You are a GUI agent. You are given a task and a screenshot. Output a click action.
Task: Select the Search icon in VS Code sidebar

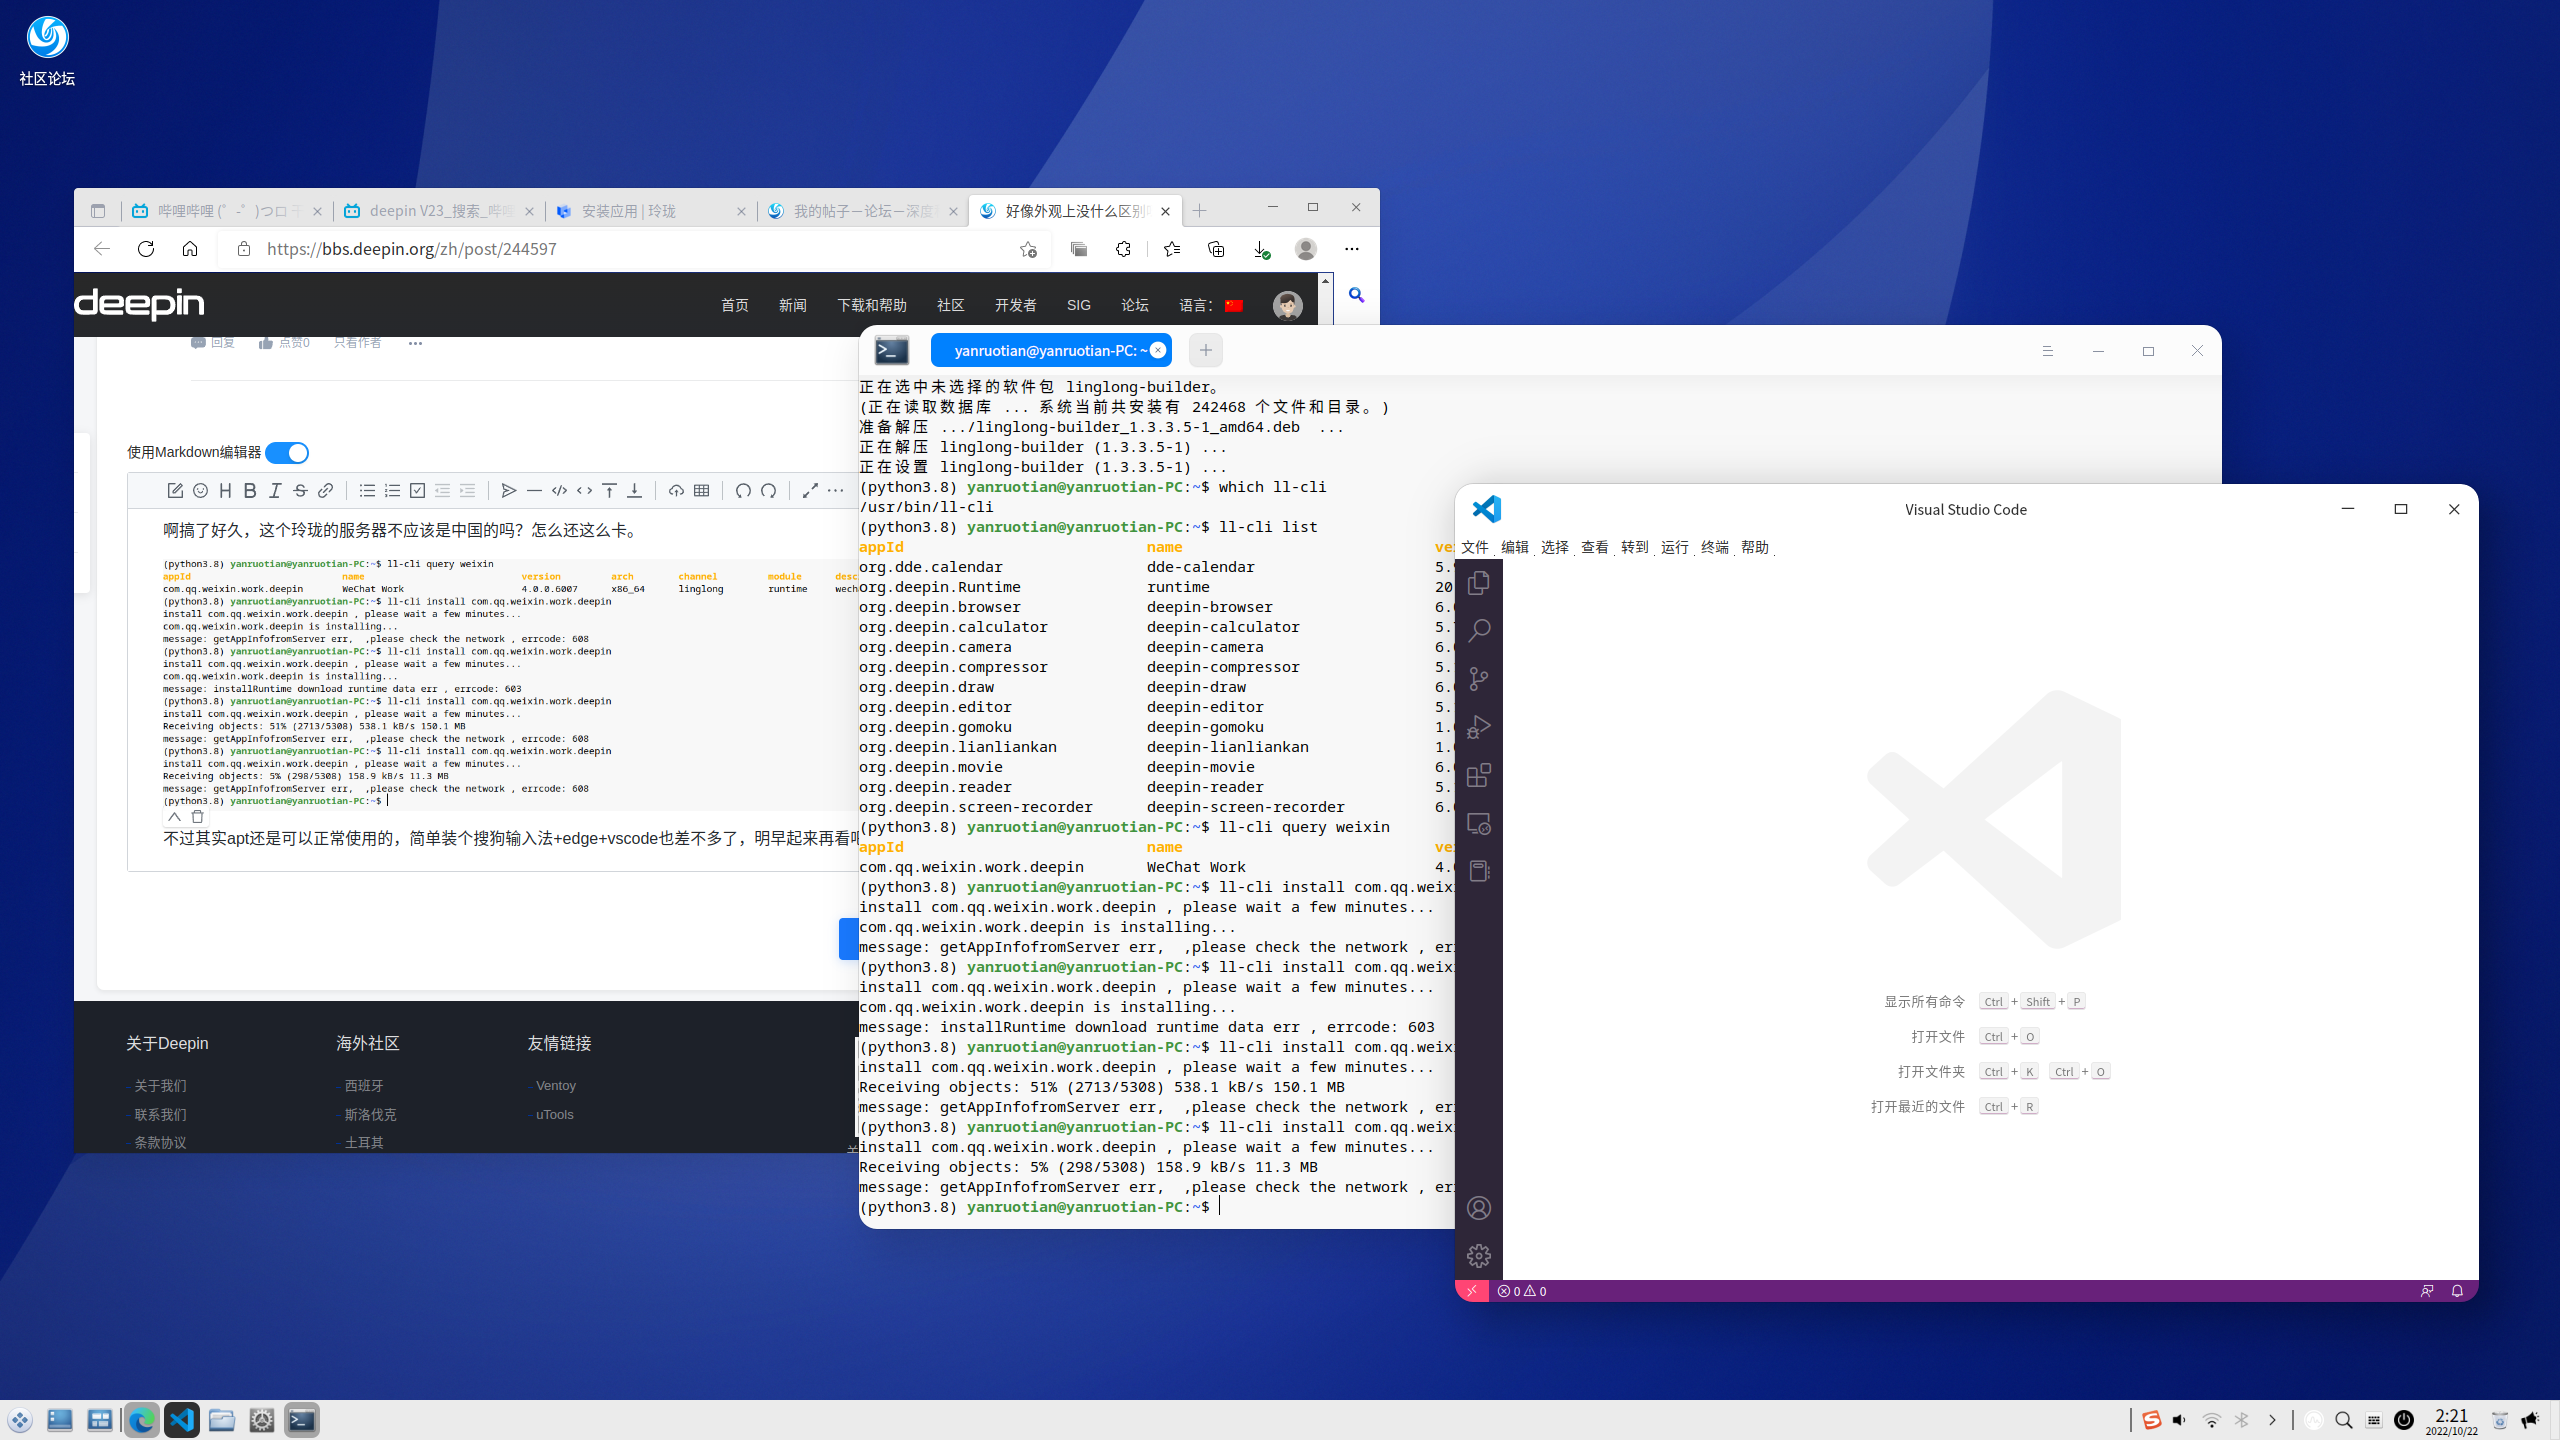1479,630
